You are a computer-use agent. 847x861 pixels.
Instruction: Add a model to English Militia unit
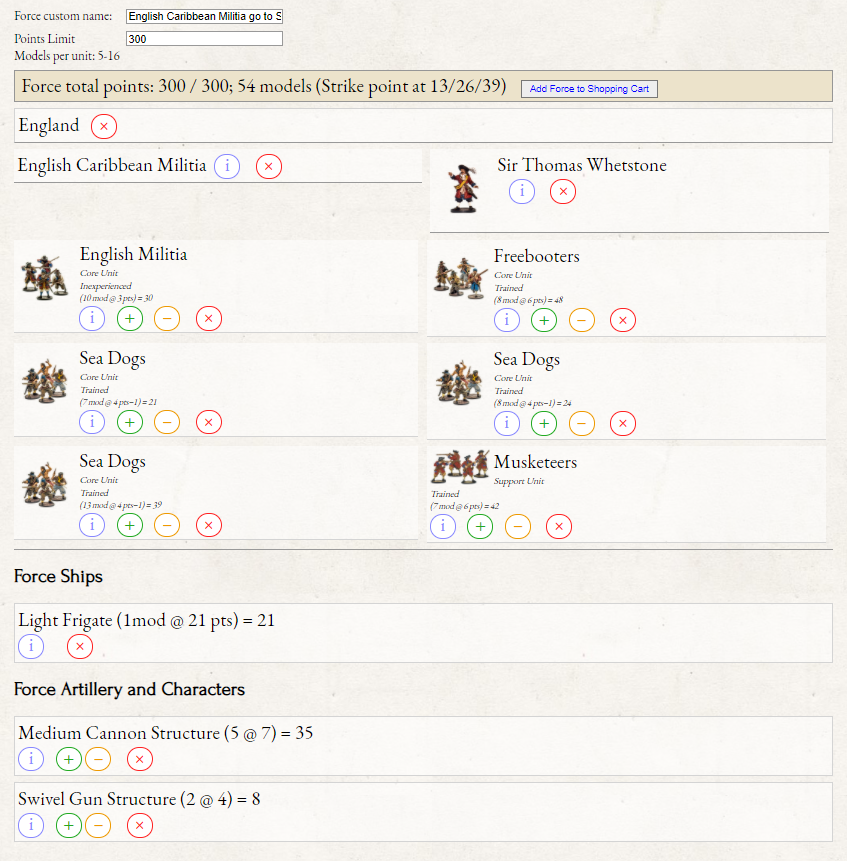(x=130, y=319)
